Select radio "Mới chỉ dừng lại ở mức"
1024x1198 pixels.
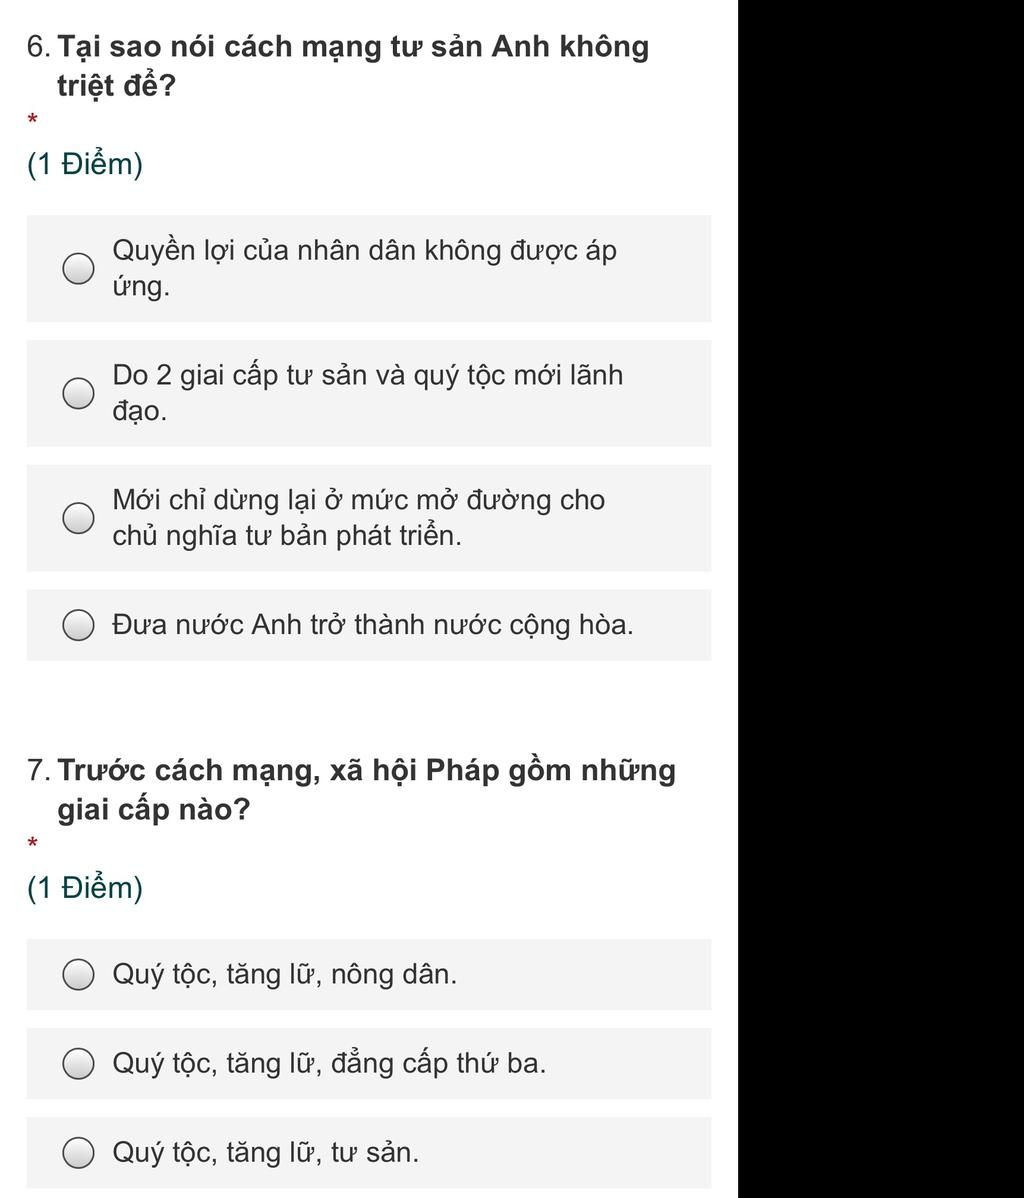79,518
